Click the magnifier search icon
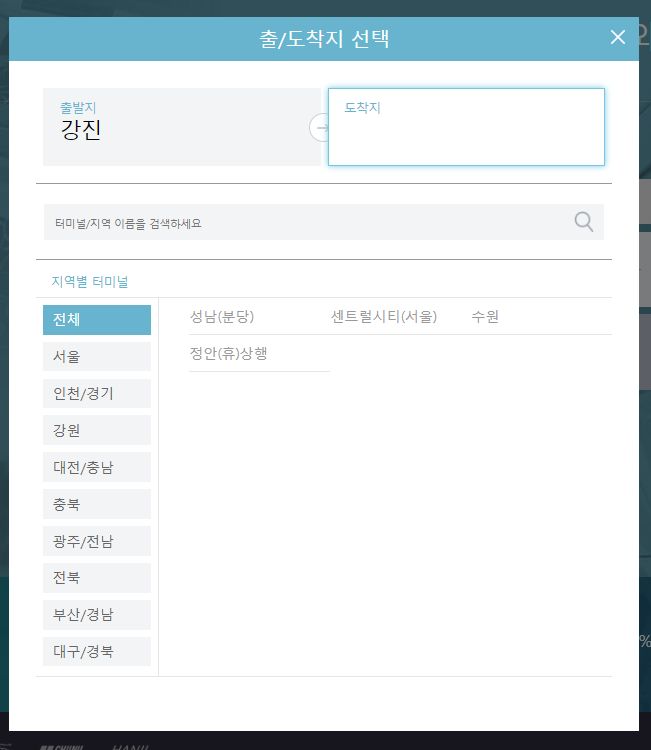Screen dimensions: 651x750 click(584, 222)
